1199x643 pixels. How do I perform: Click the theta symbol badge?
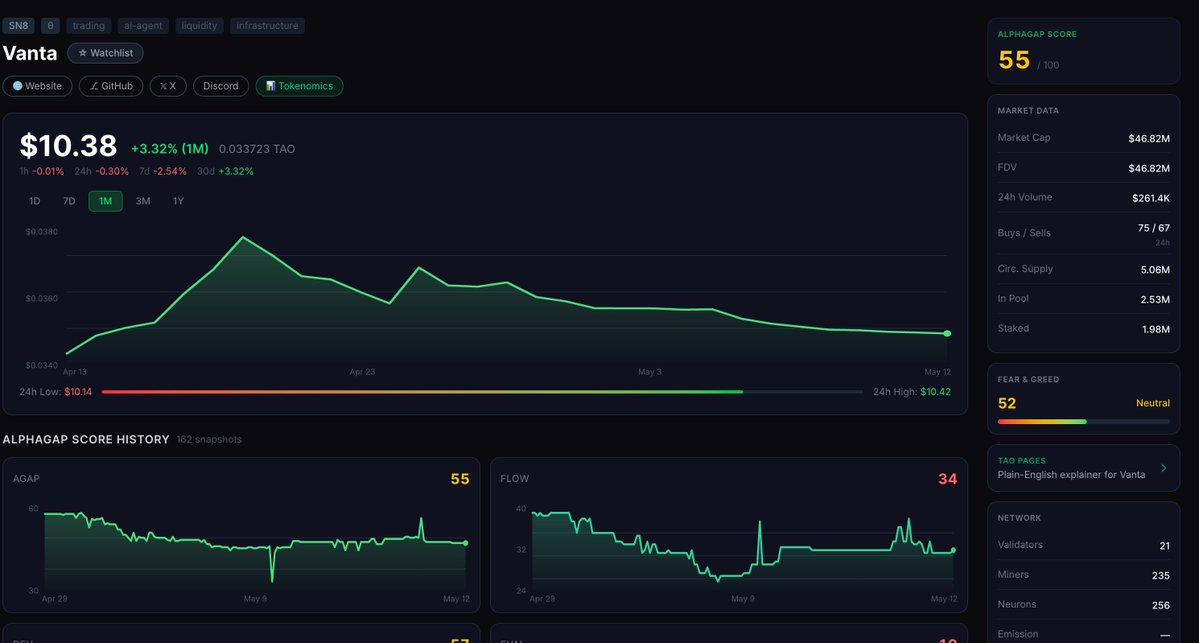[x=50, y=25]
